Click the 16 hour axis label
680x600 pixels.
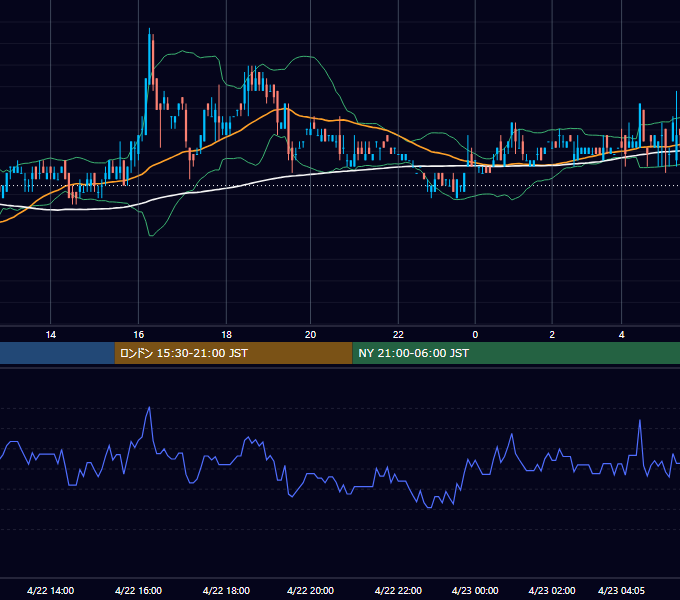(138, 335)
